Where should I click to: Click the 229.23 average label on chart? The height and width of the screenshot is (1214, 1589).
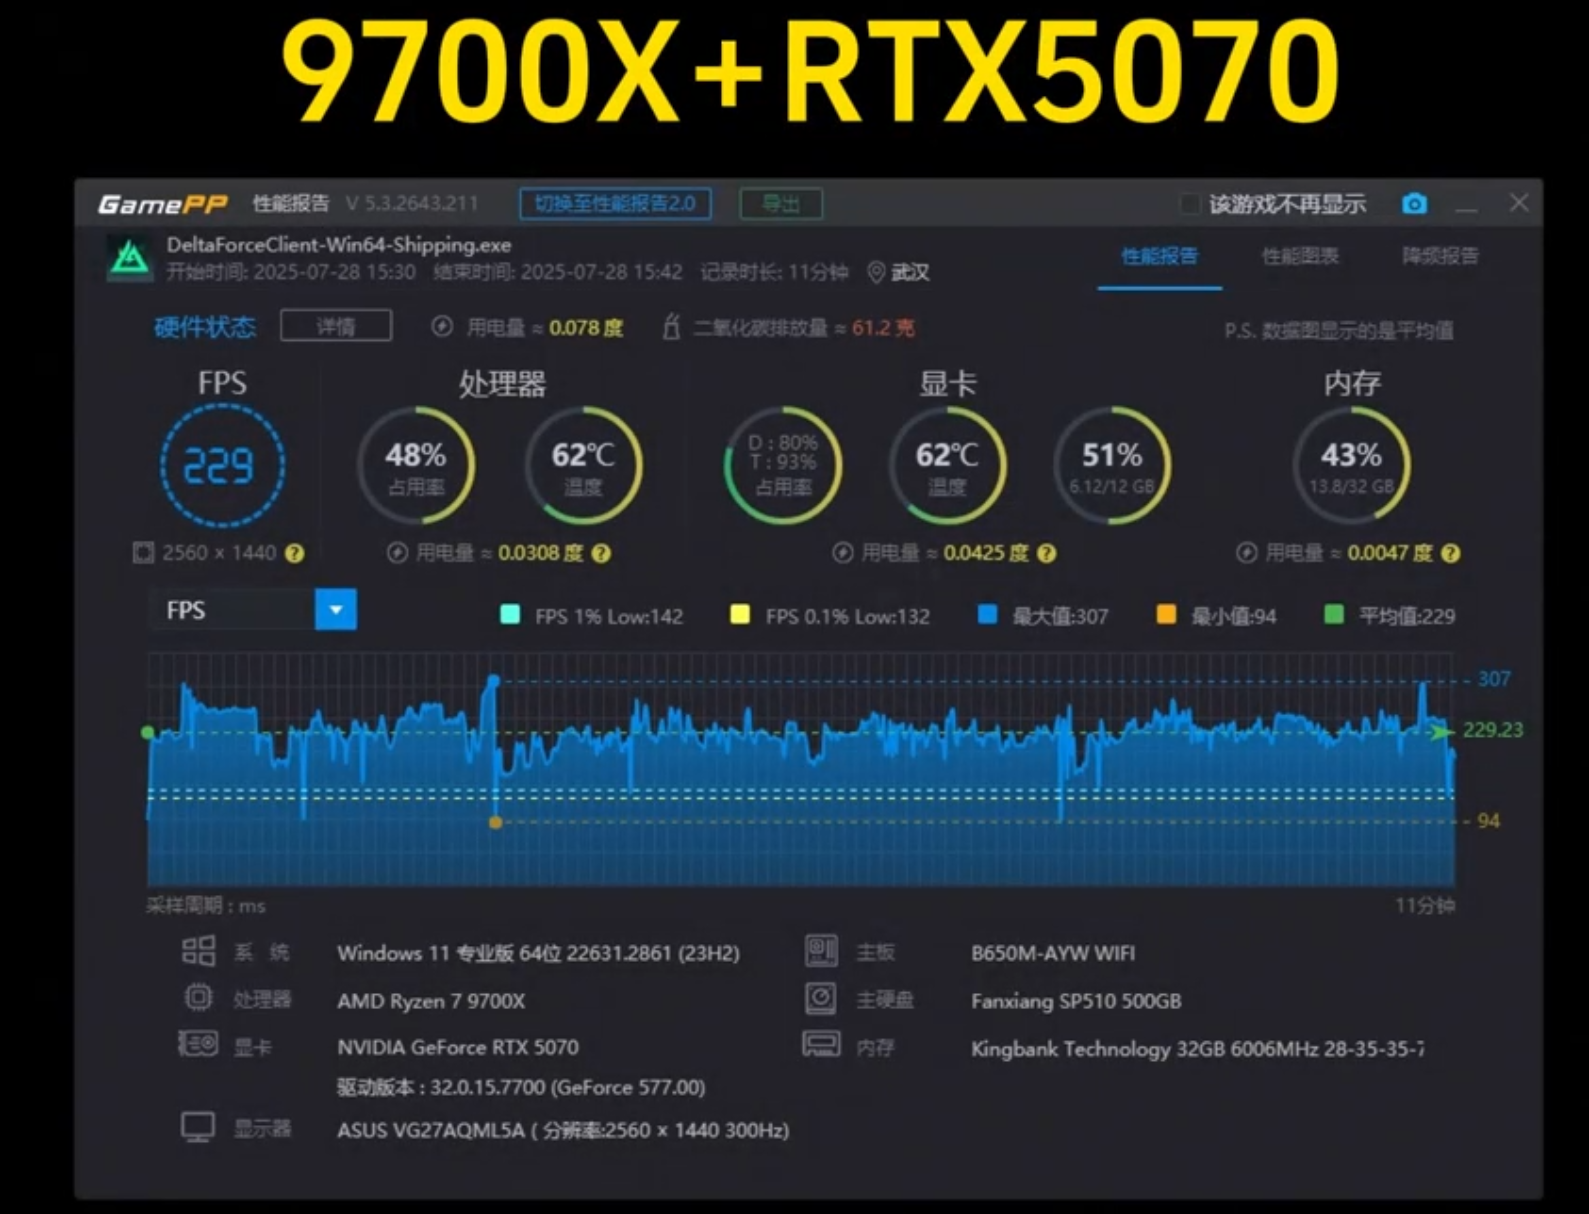pyautogui.click(x=1492, y=730)
